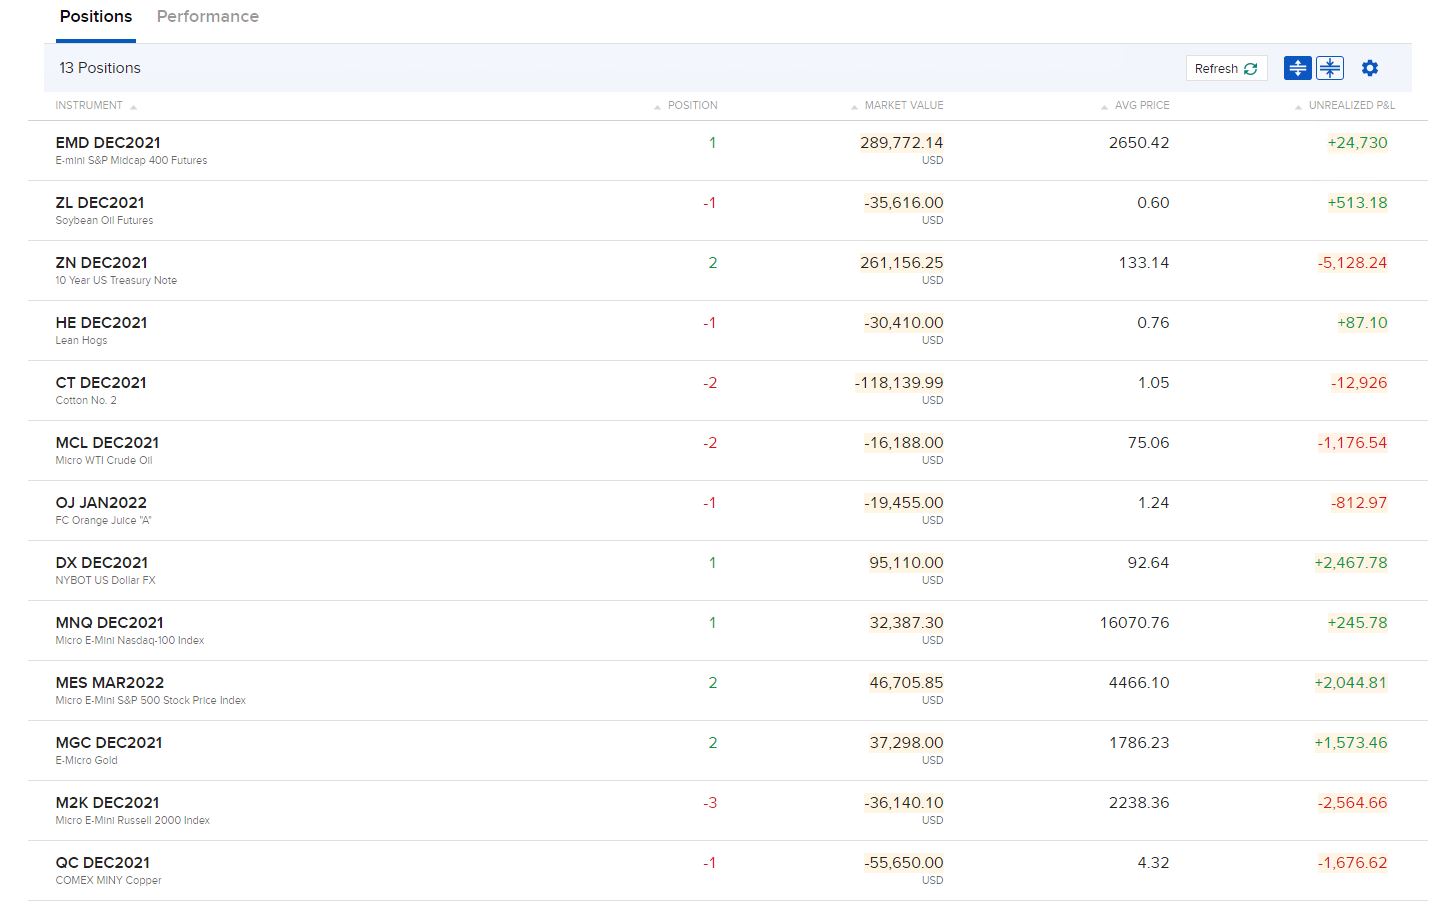The image size is (1456, 919).
Task: Click the MGC DEC2021 E-Micro Gold row
Action: pyautogui.click(x=109, y=743)
